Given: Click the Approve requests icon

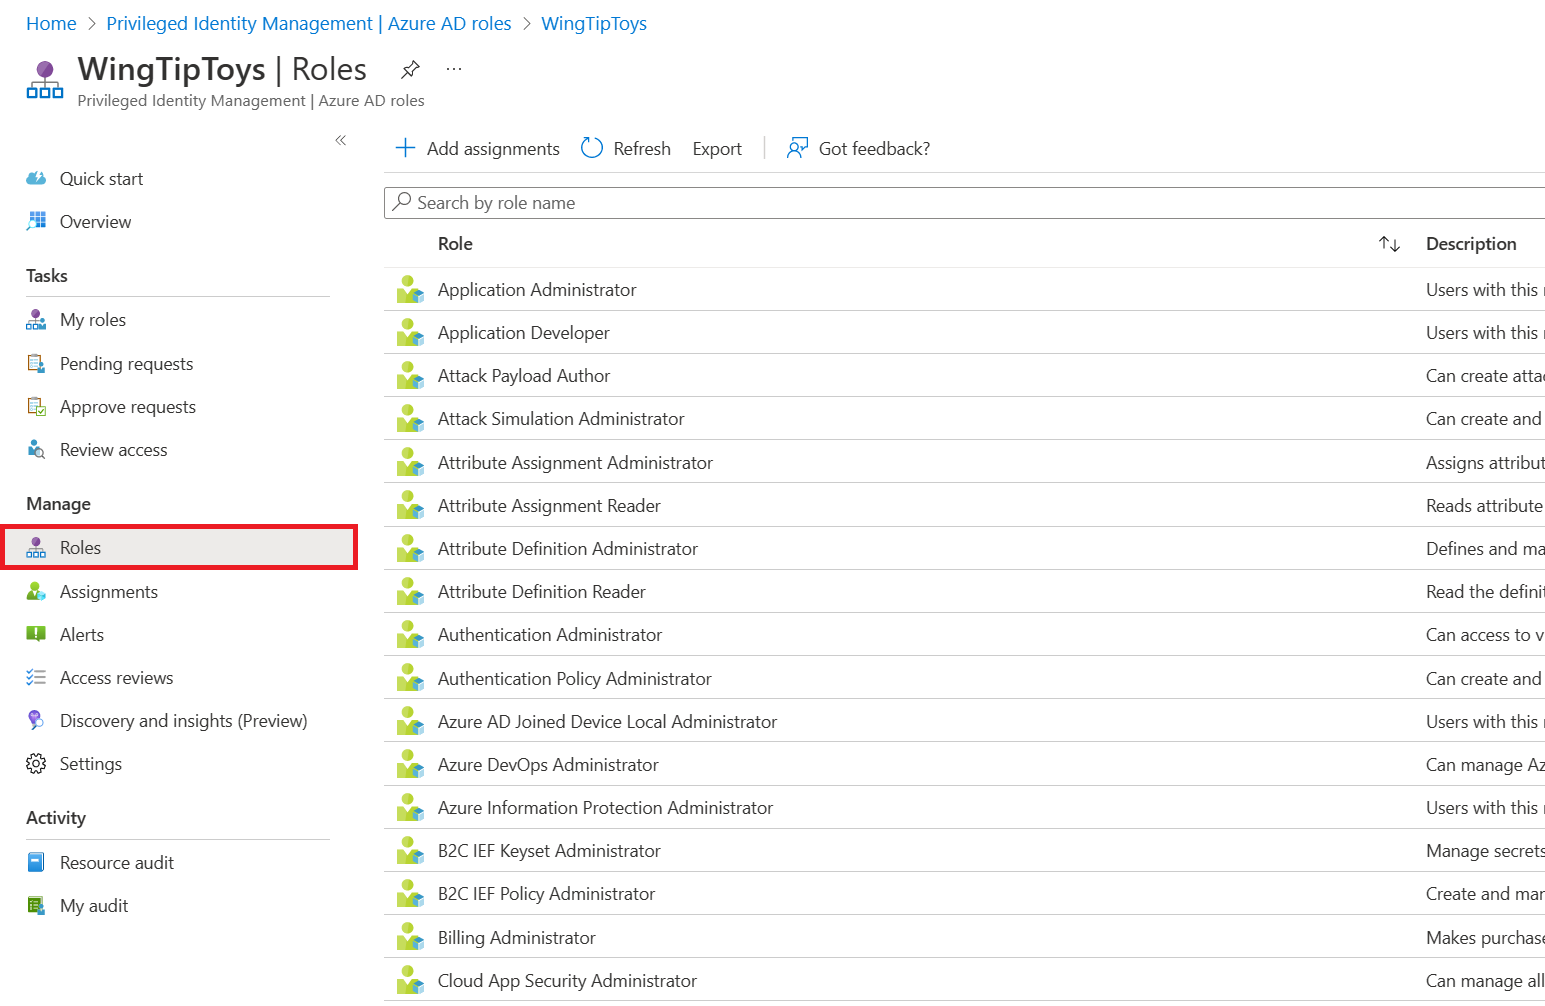Looking at the screenshot, I should point(36,406).
